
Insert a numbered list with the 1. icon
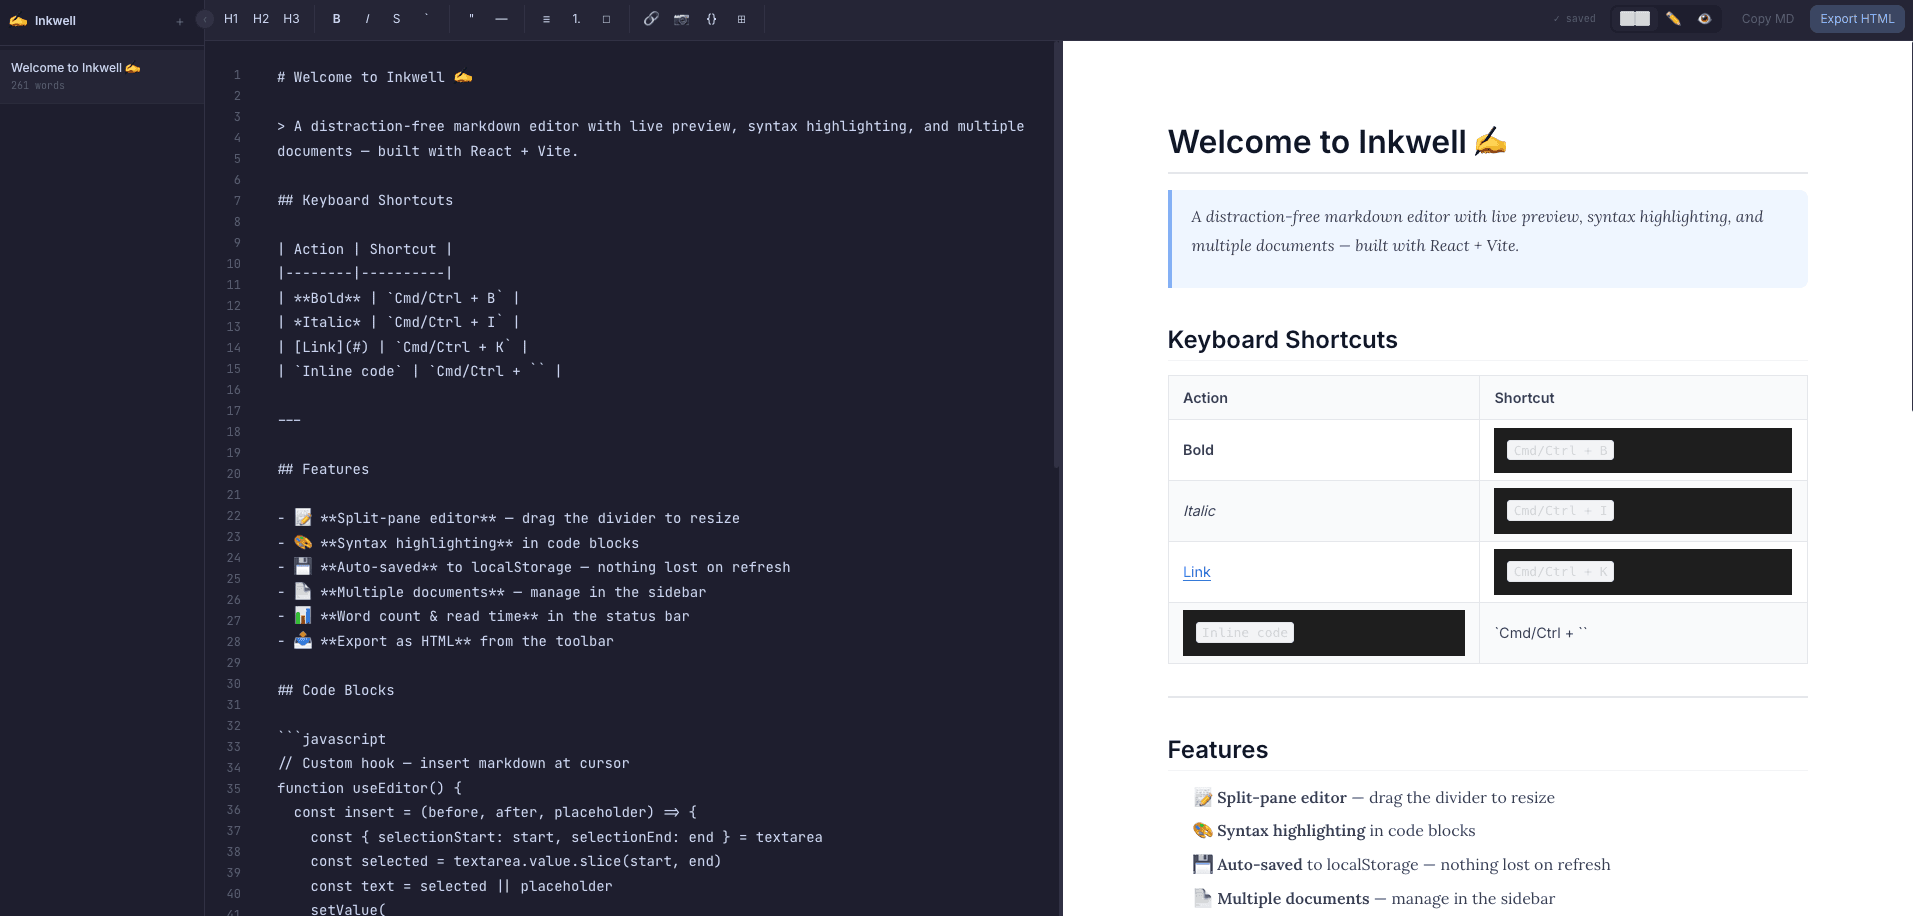tap(576, 19)
